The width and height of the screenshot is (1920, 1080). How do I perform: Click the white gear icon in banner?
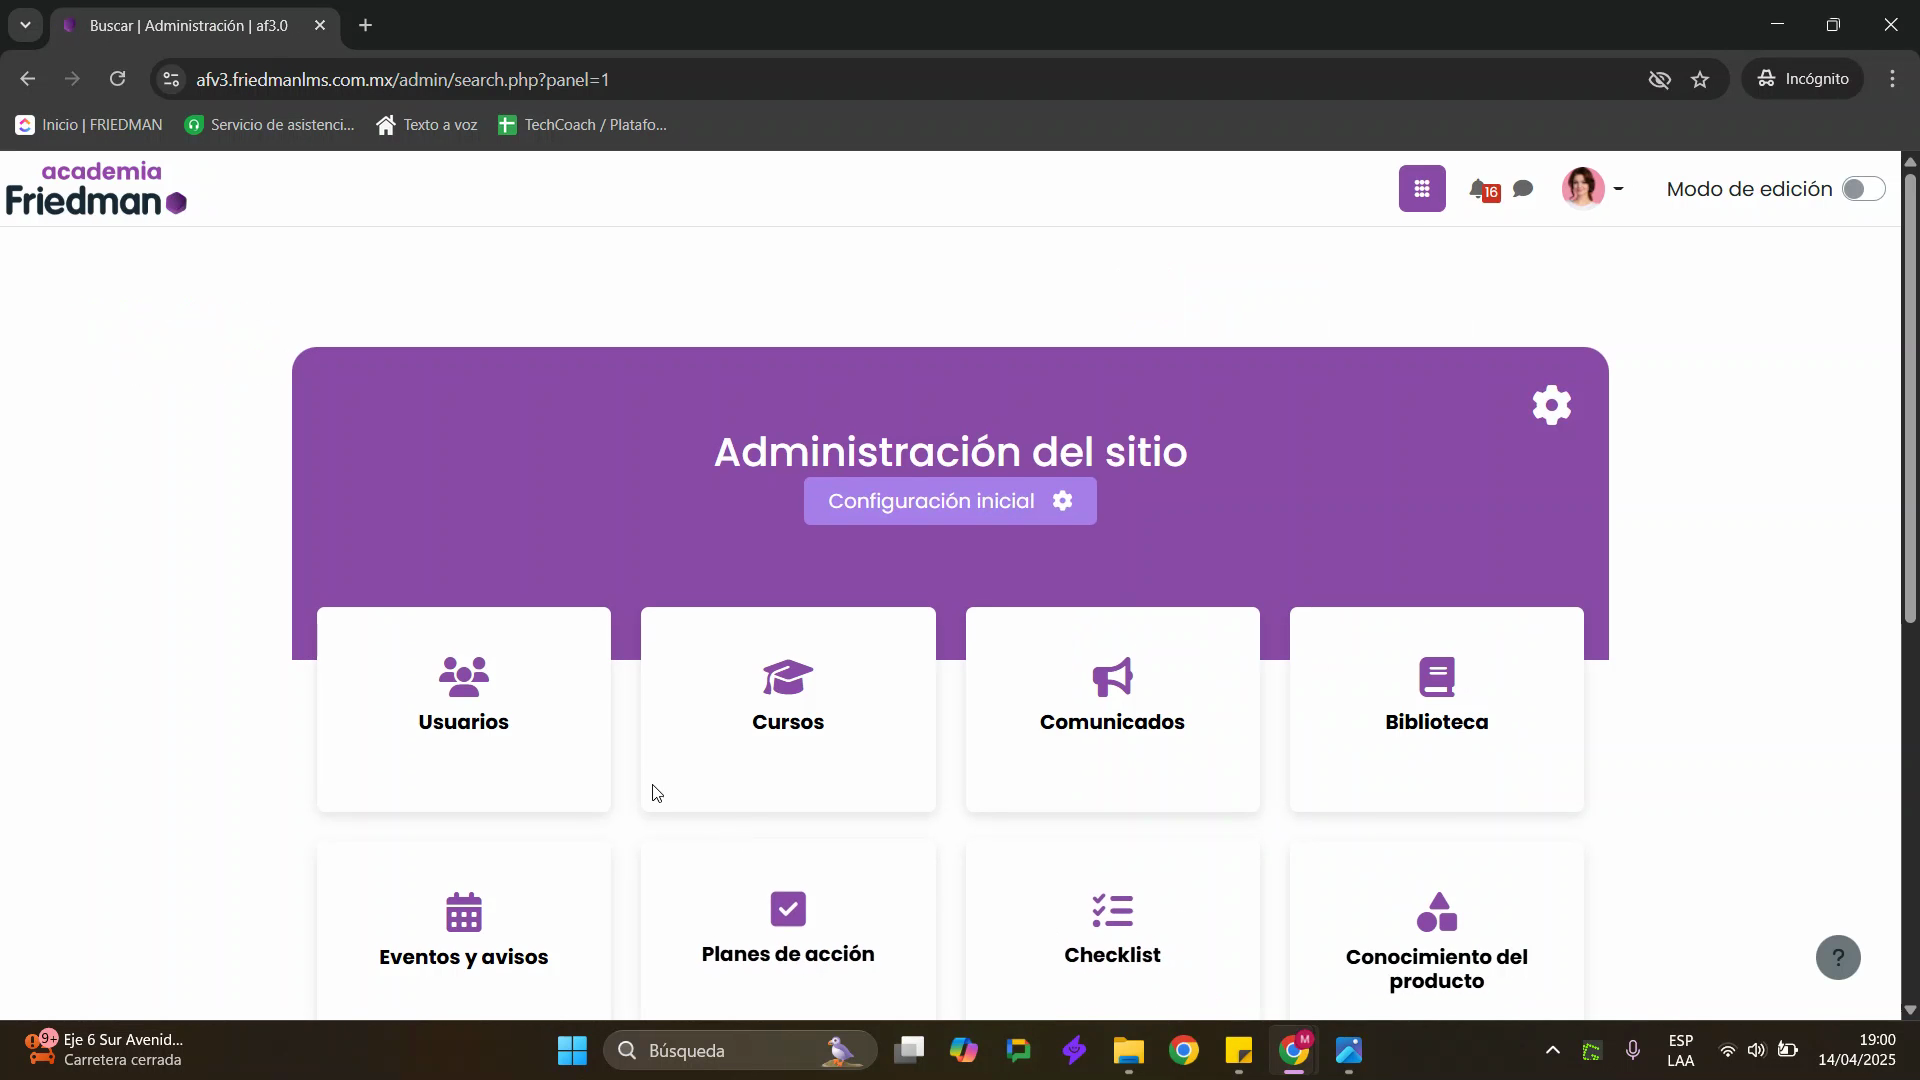(x=1551, y=405)
